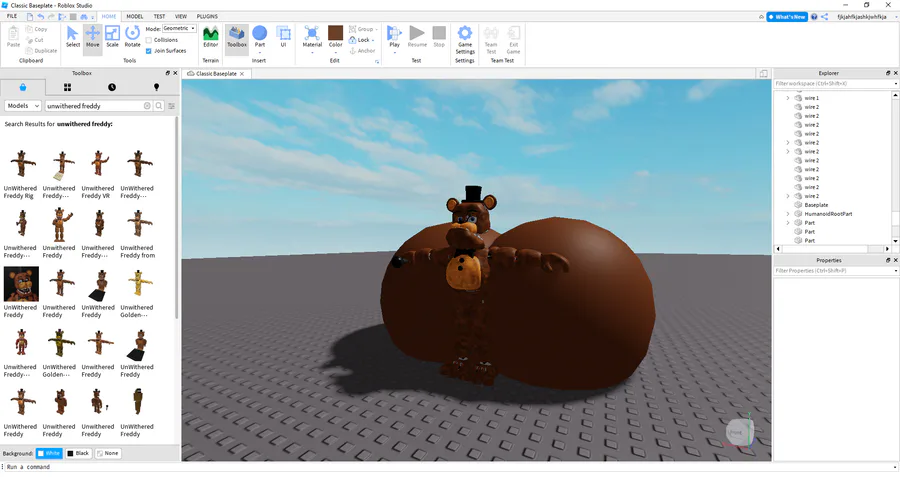Click the What's New button

[x=787, y=17]
